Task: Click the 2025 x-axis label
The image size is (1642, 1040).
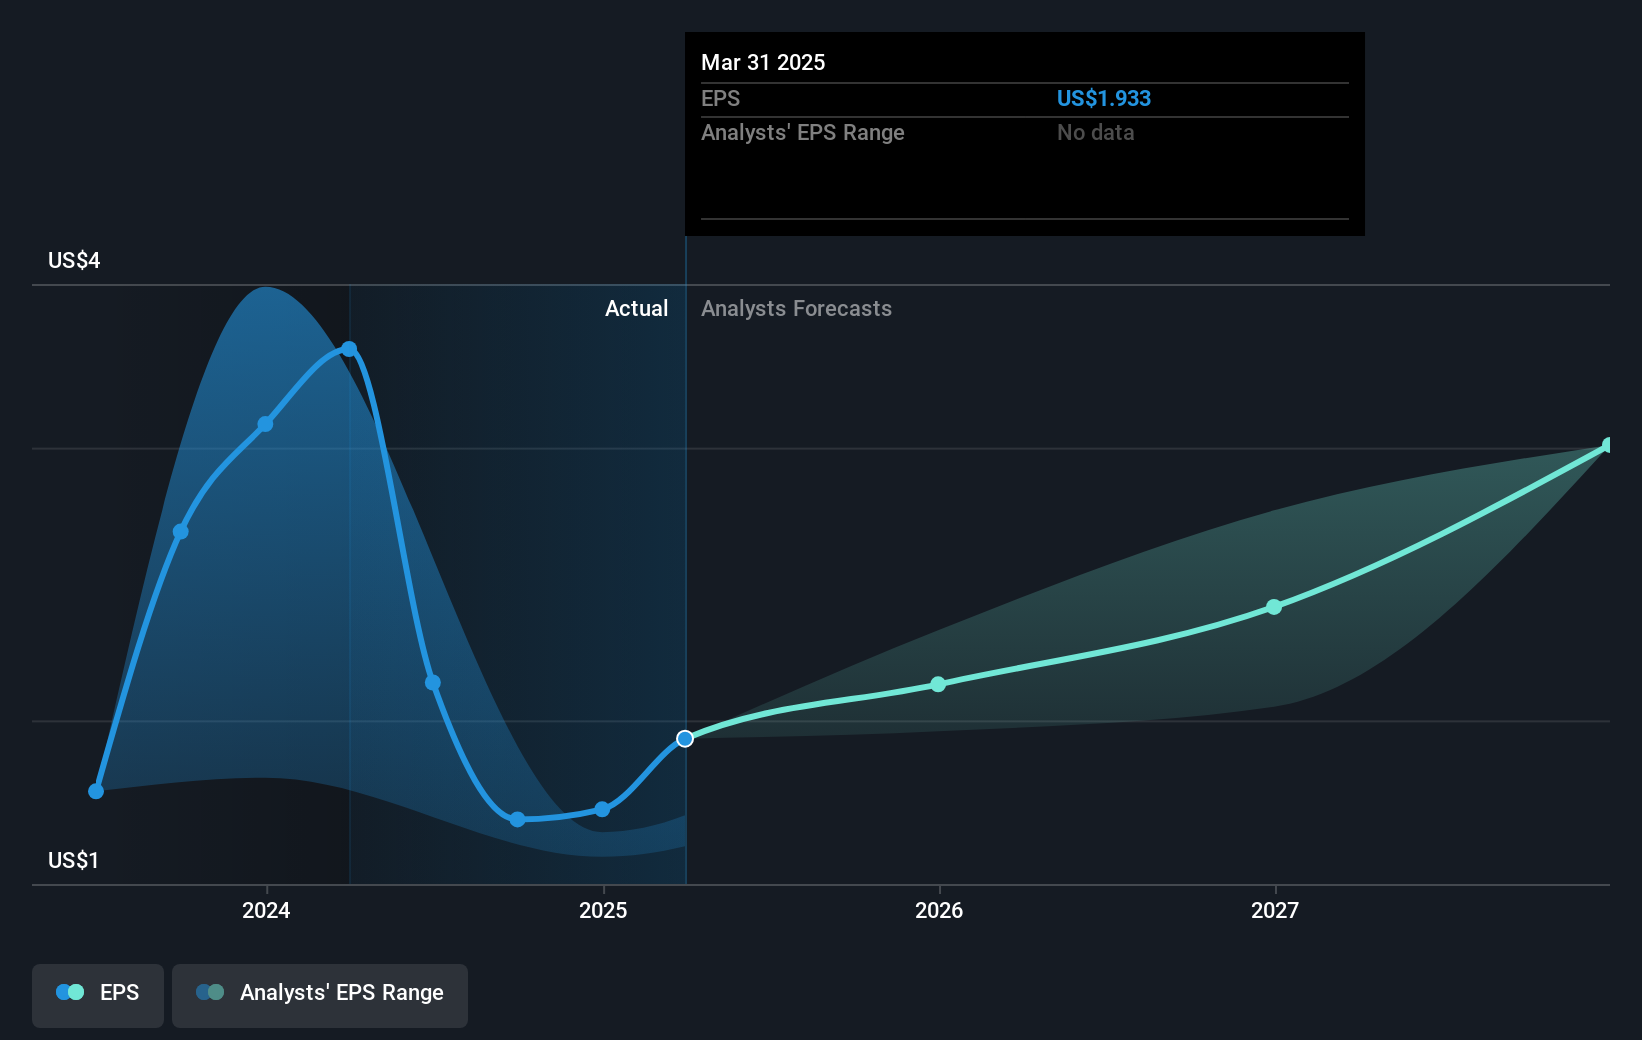Action: tap(603, 910)
